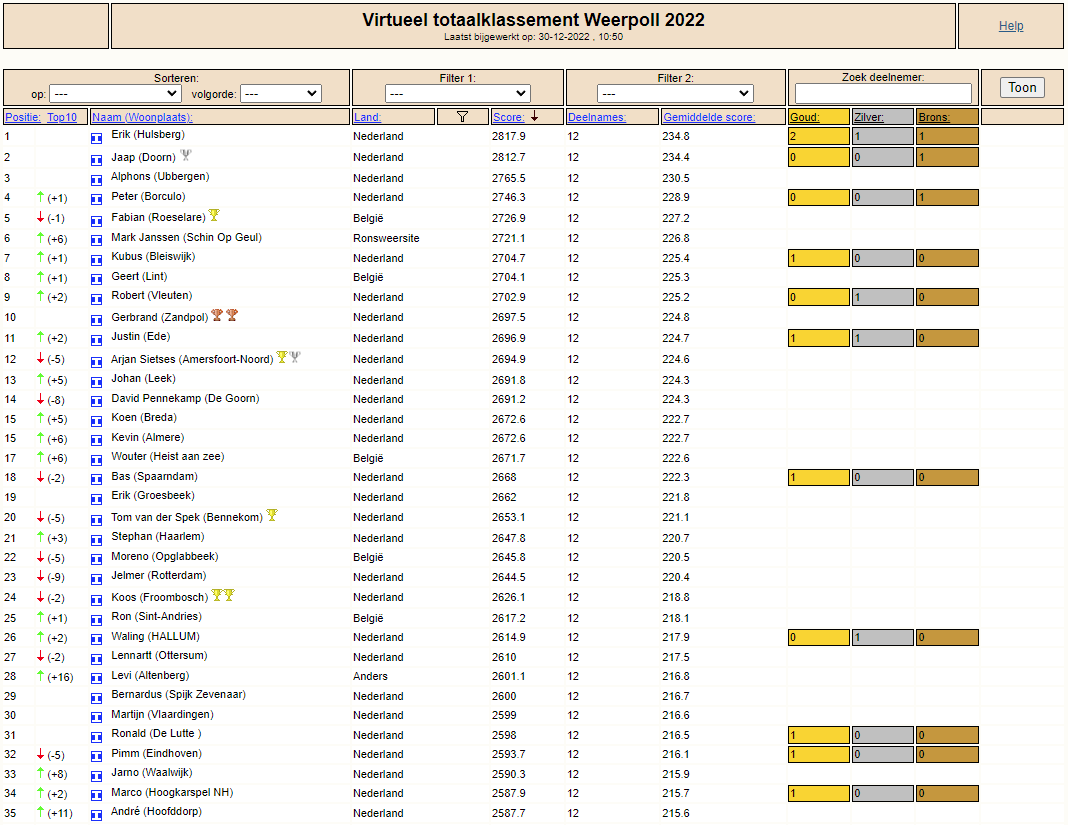Click the red sort arrow next to Score
Viewport: 1068px width, 825px height.
click(x=535, y=116)
